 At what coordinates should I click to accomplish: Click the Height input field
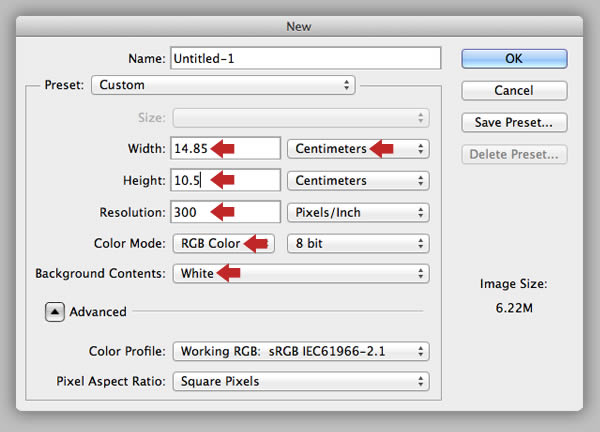coord(225,180)
